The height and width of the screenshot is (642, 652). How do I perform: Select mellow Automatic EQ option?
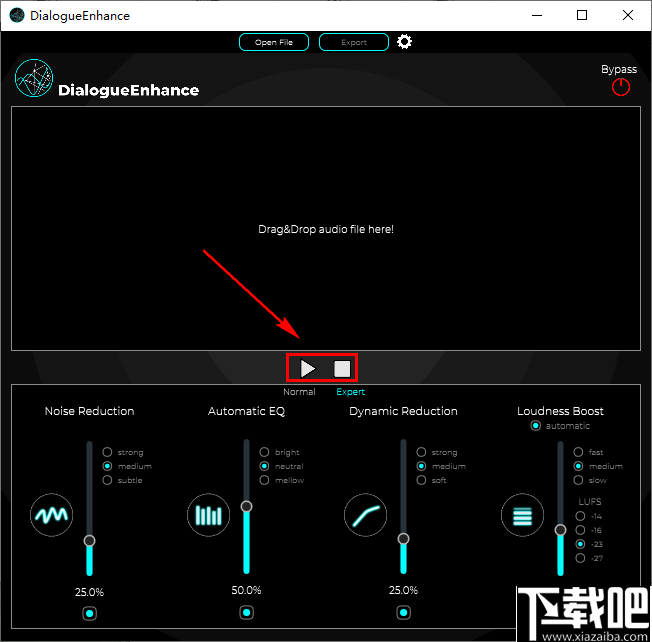(264, 480)
